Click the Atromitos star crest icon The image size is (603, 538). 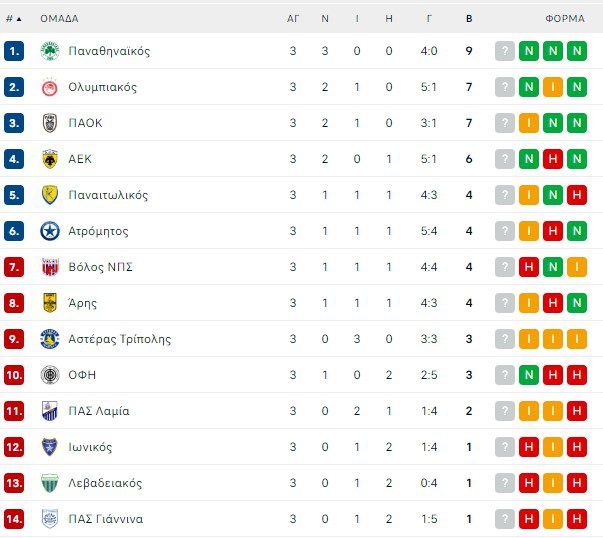click(49, 231)
